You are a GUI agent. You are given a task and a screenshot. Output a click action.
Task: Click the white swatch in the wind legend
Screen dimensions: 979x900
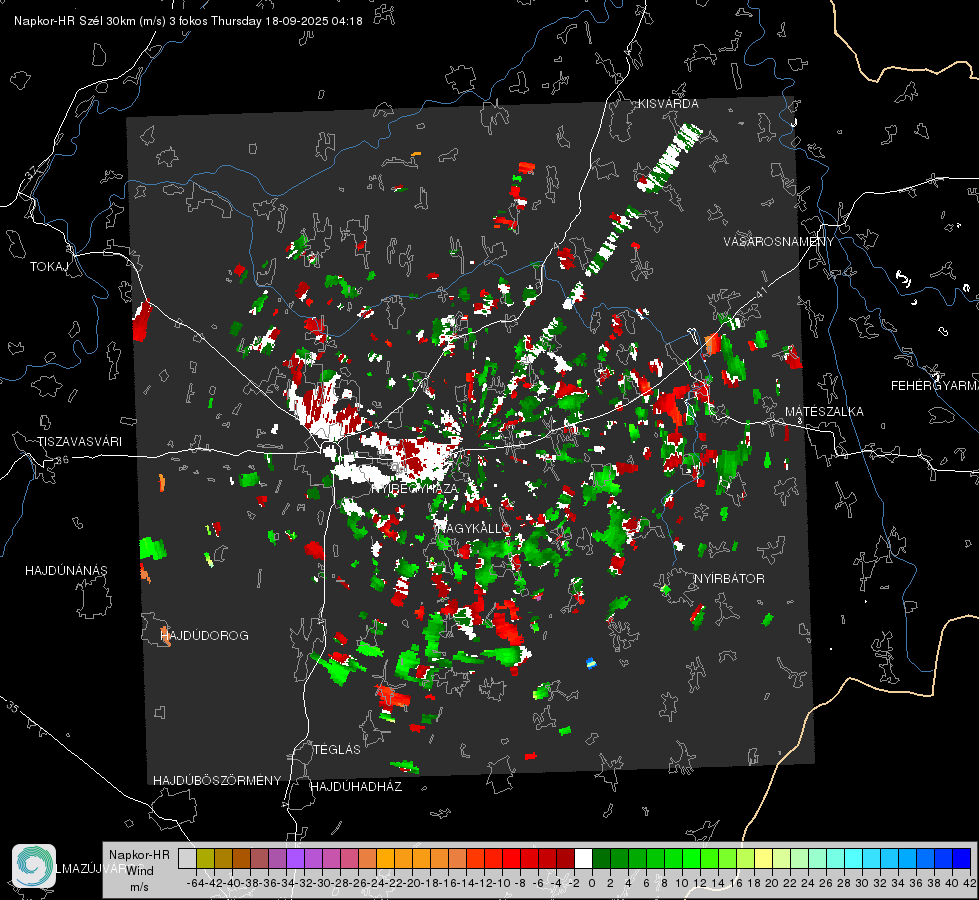click(583, 859)
